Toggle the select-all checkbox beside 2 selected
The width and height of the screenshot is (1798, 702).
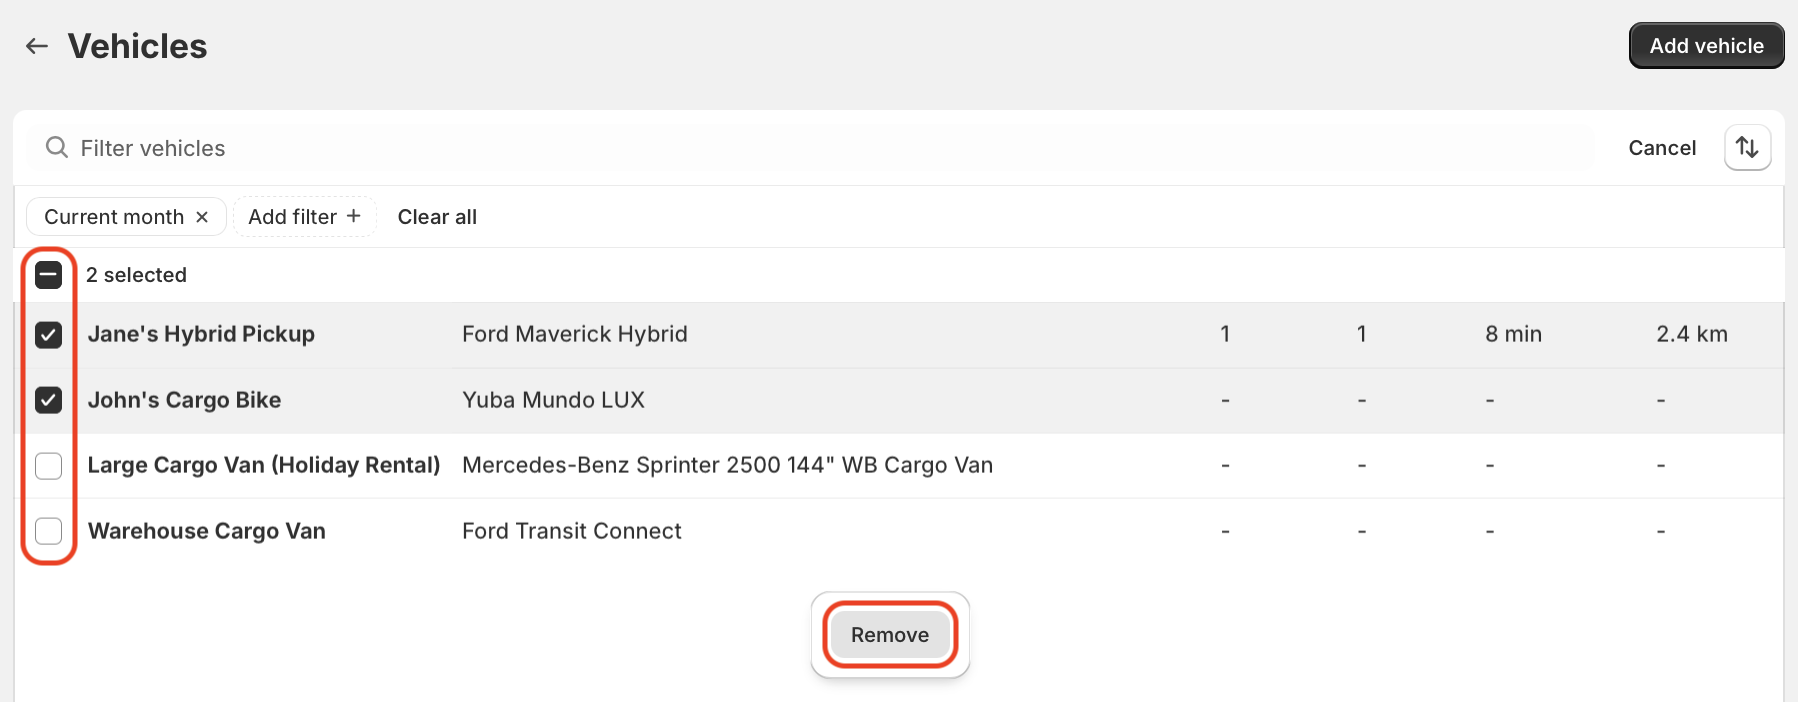49,275
